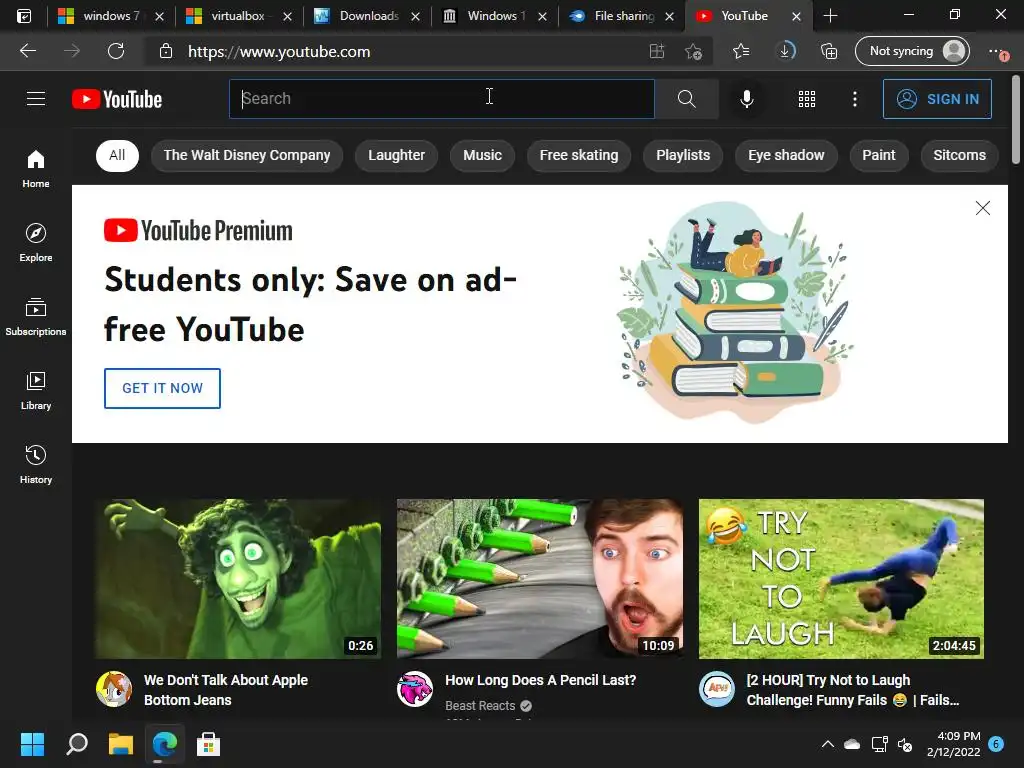Open the YouTube apps grid
The height and width of the screenshot is (768, 1024).
[x=807, y=99]
